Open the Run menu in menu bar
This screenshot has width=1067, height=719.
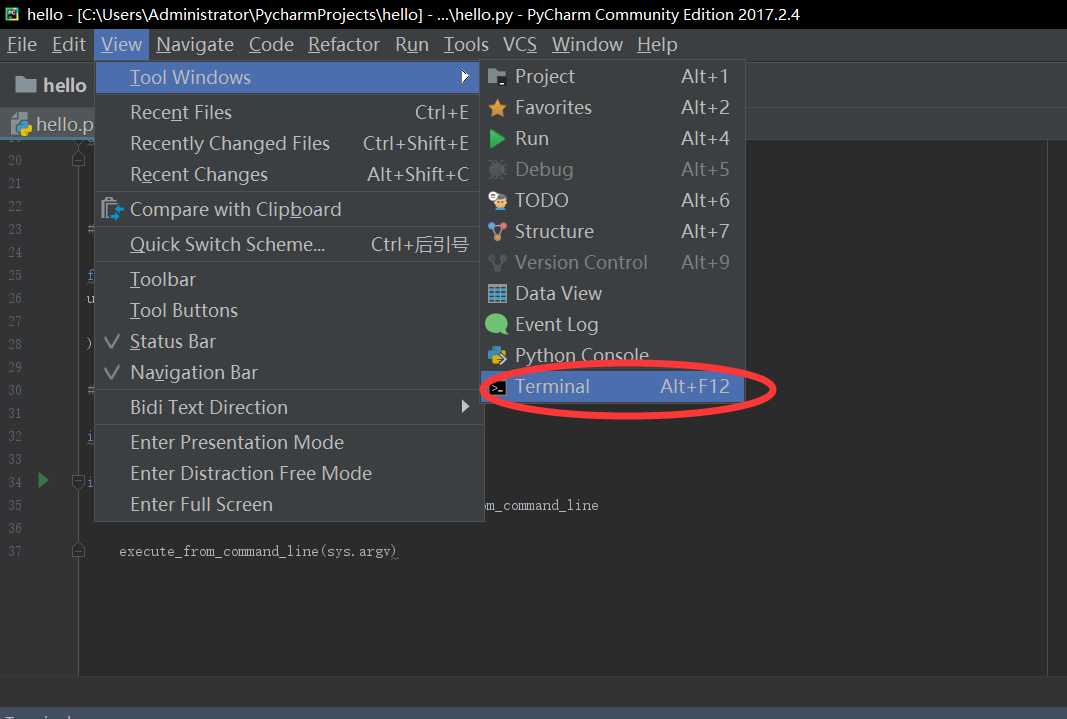tap(412, 45)
